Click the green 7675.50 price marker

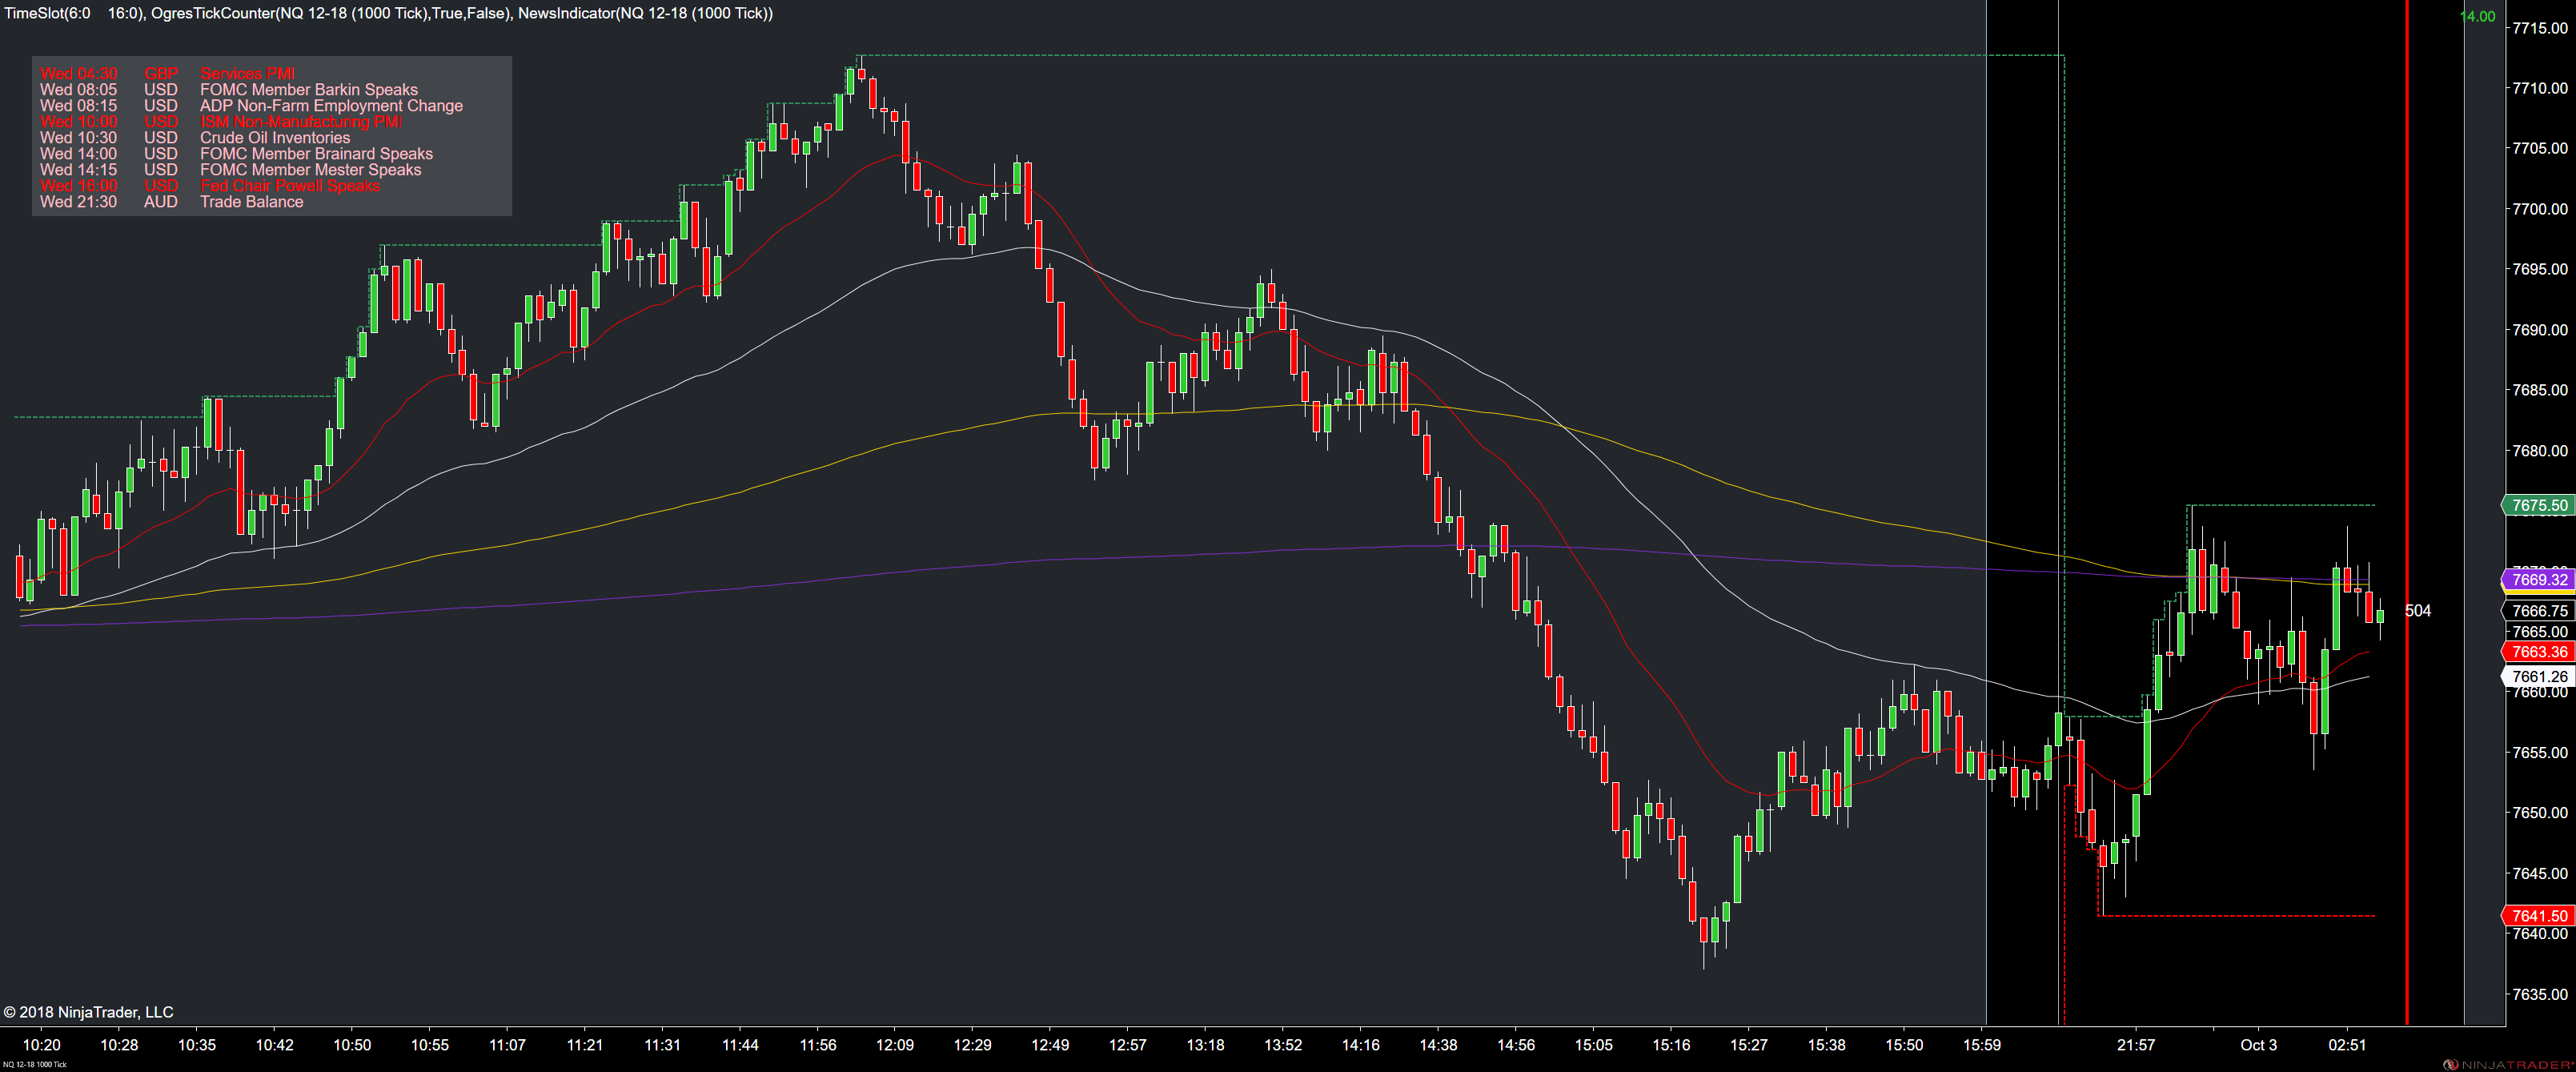[x=2538, y=505]
